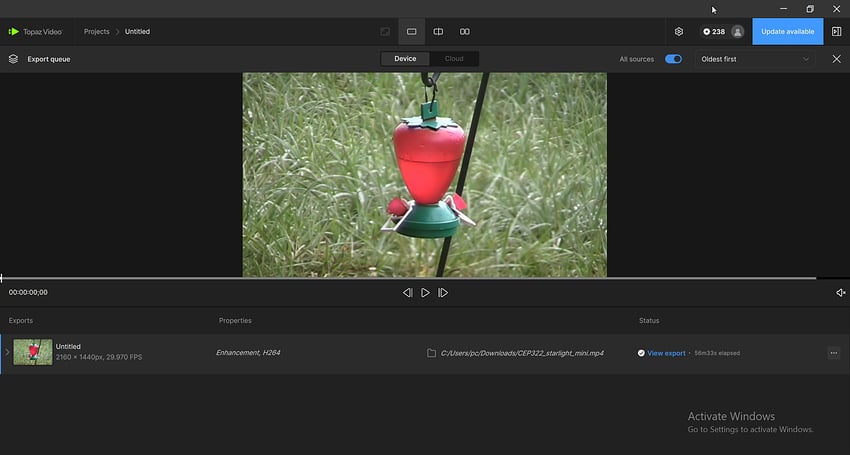The width and height of the screenshot is (850, 455).
Task: Open the Oldest first sort dropdown
Action: pyautogui.click(x=755, y=59)
